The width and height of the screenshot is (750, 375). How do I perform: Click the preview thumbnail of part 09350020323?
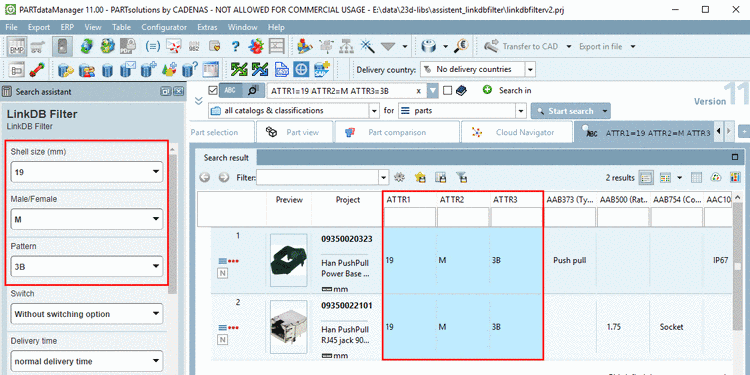pos(288,260)
